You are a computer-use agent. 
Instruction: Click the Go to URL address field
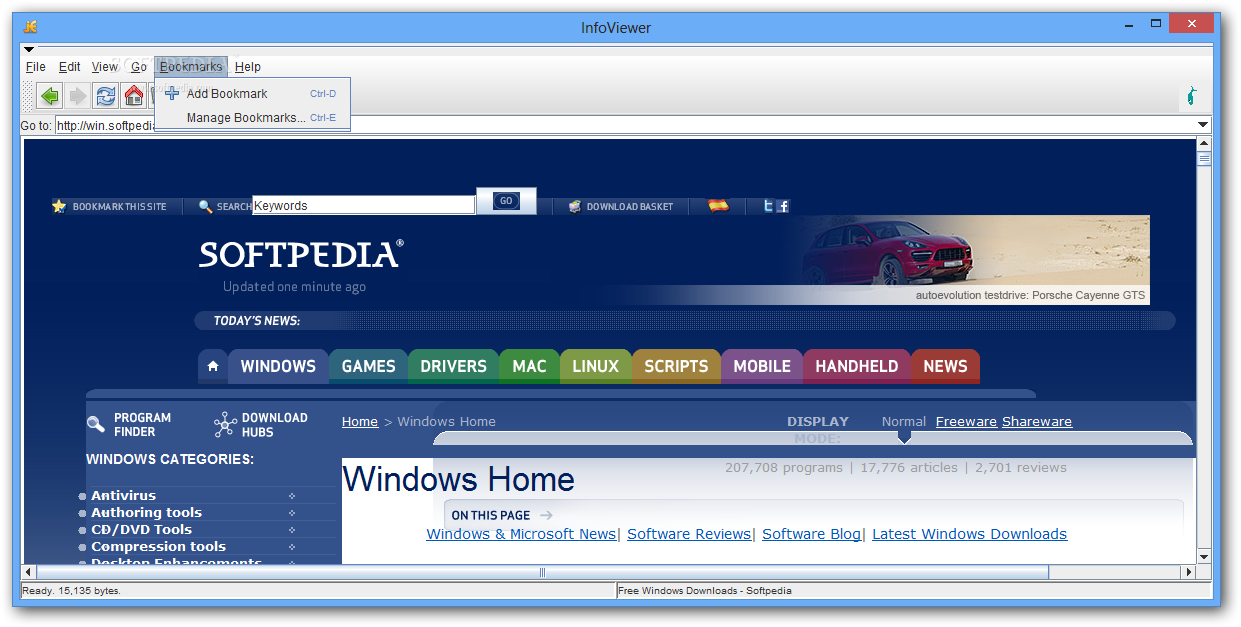click(624, 125)
